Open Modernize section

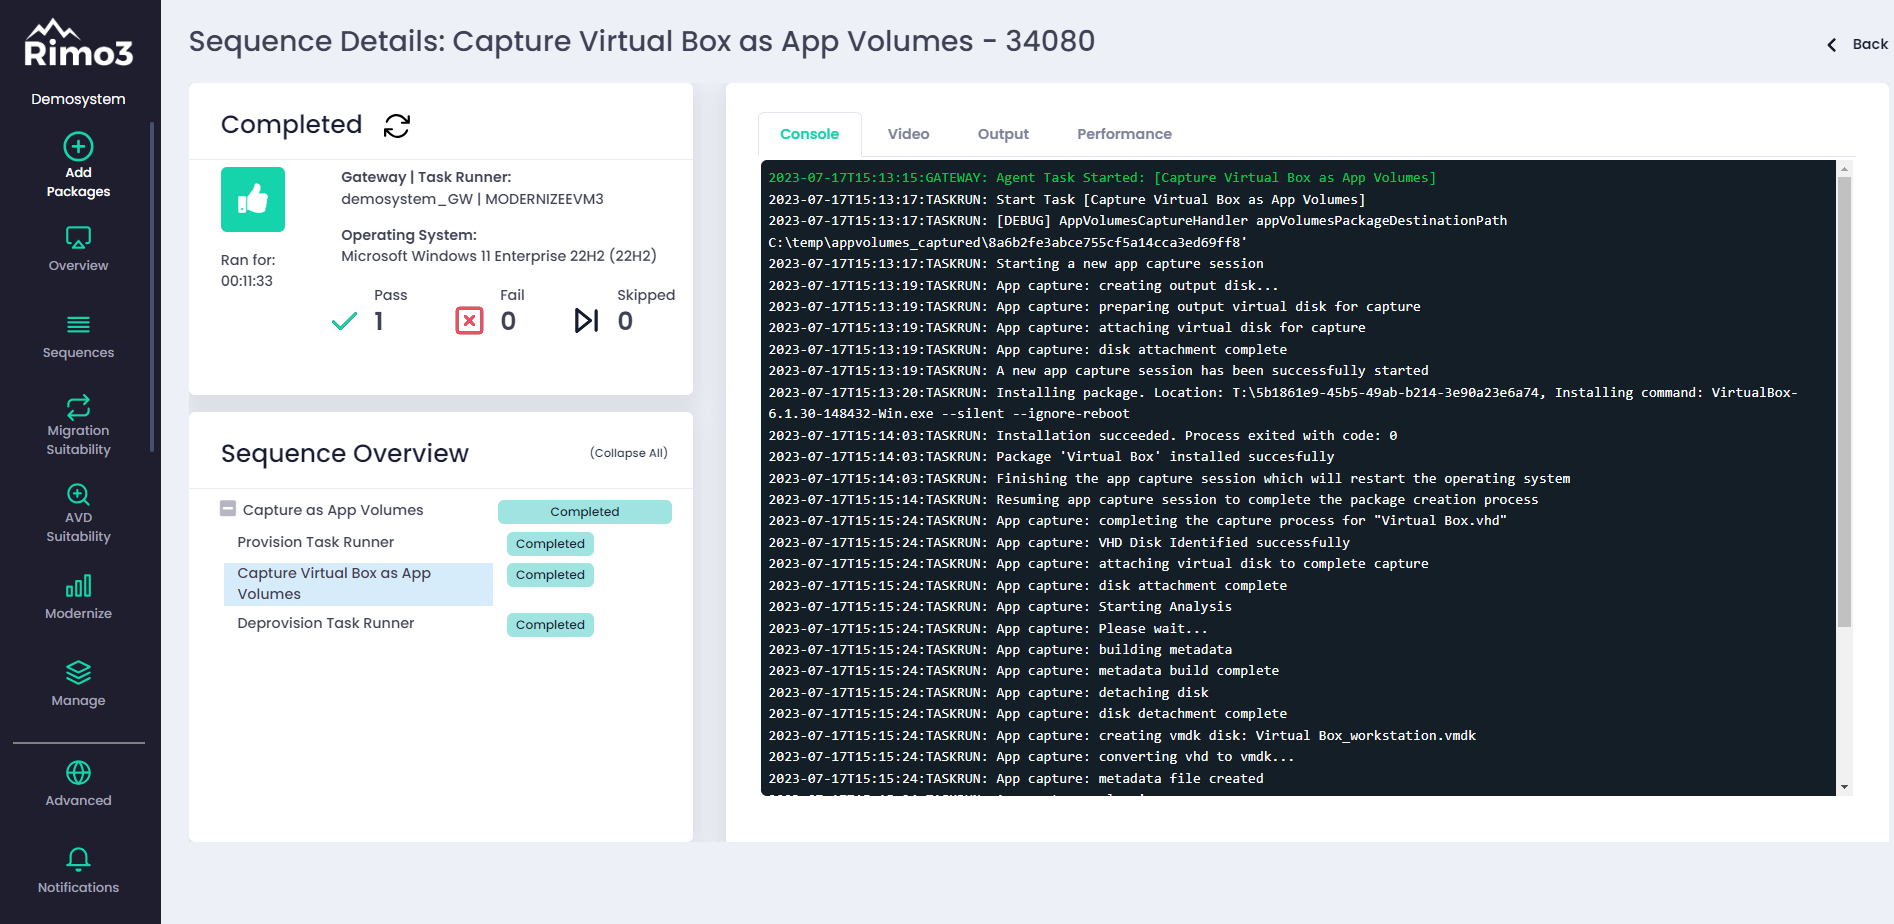pos(78,598)
